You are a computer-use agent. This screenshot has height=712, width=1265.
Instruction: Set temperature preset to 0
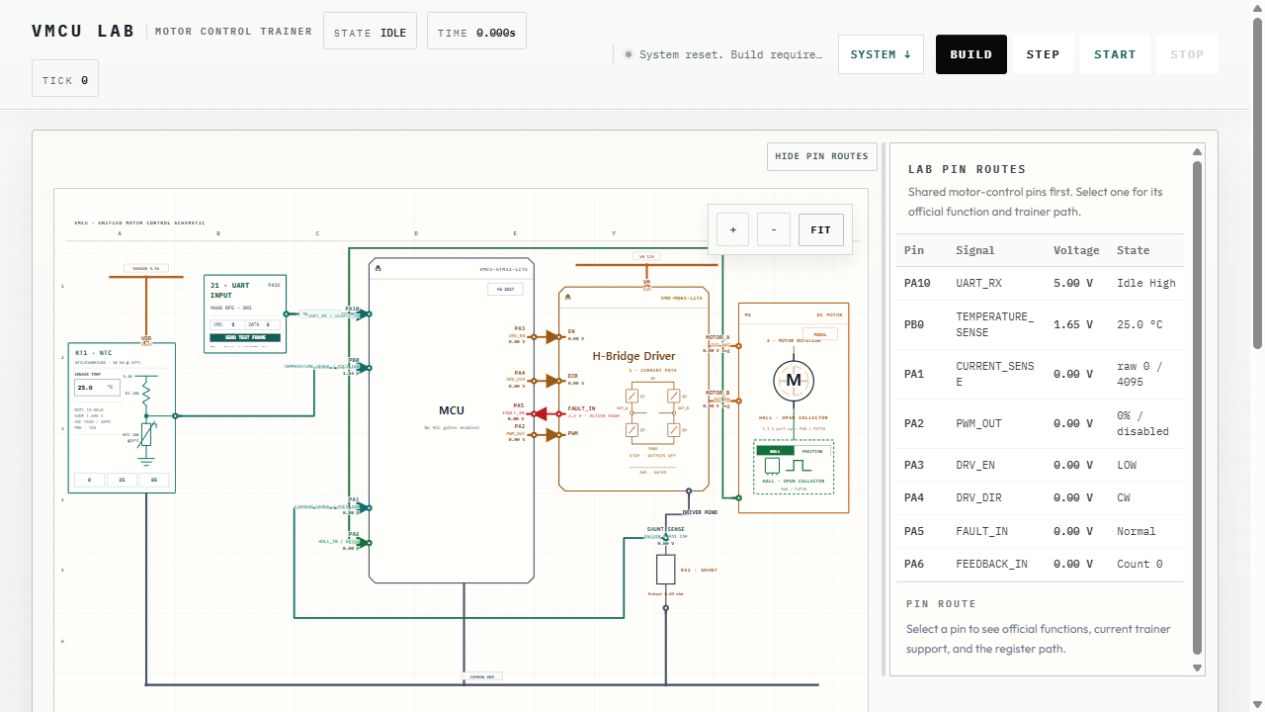pos(89,481)
